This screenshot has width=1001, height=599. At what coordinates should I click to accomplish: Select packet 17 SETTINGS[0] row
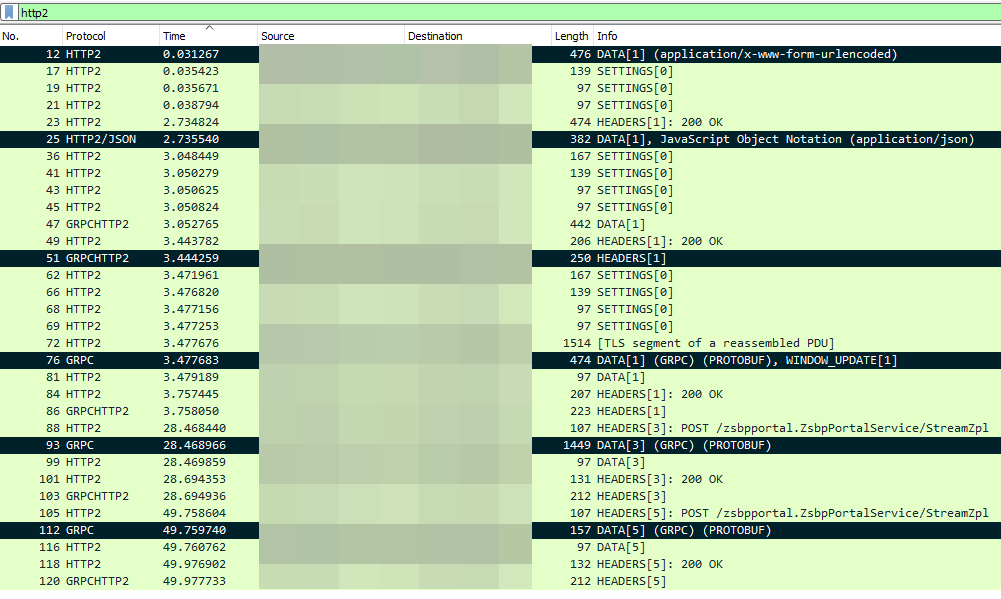tap(500, 71)
